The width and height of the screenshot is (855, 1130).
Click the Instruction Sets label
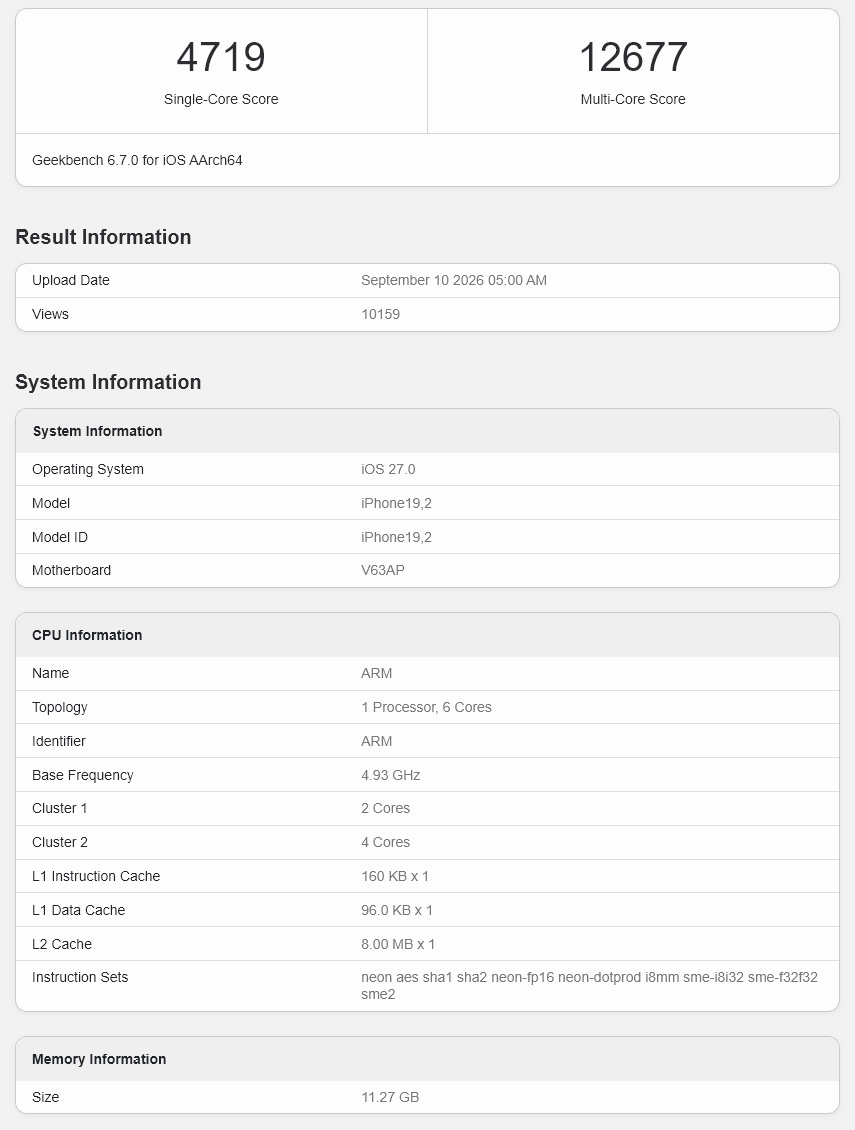pos(80,977)
